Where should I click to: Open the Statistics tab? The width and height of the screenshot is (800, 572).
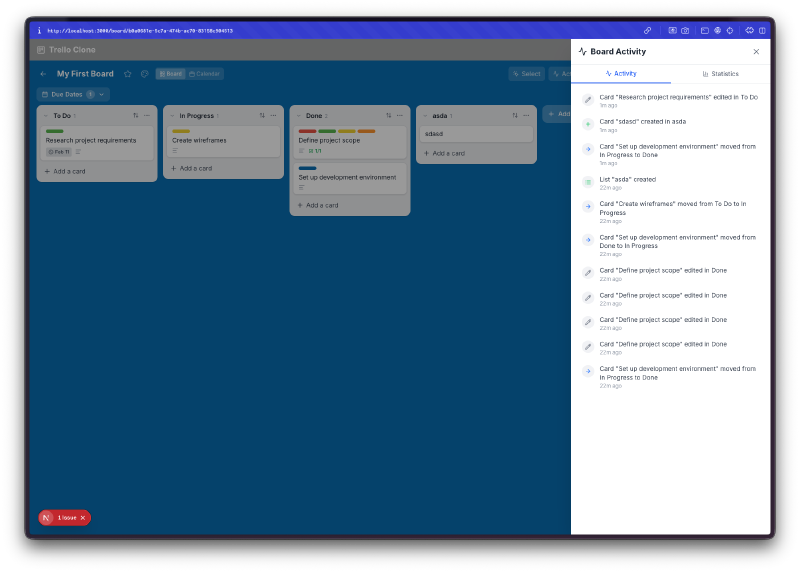pyautogui.click(x=720, y=74)
